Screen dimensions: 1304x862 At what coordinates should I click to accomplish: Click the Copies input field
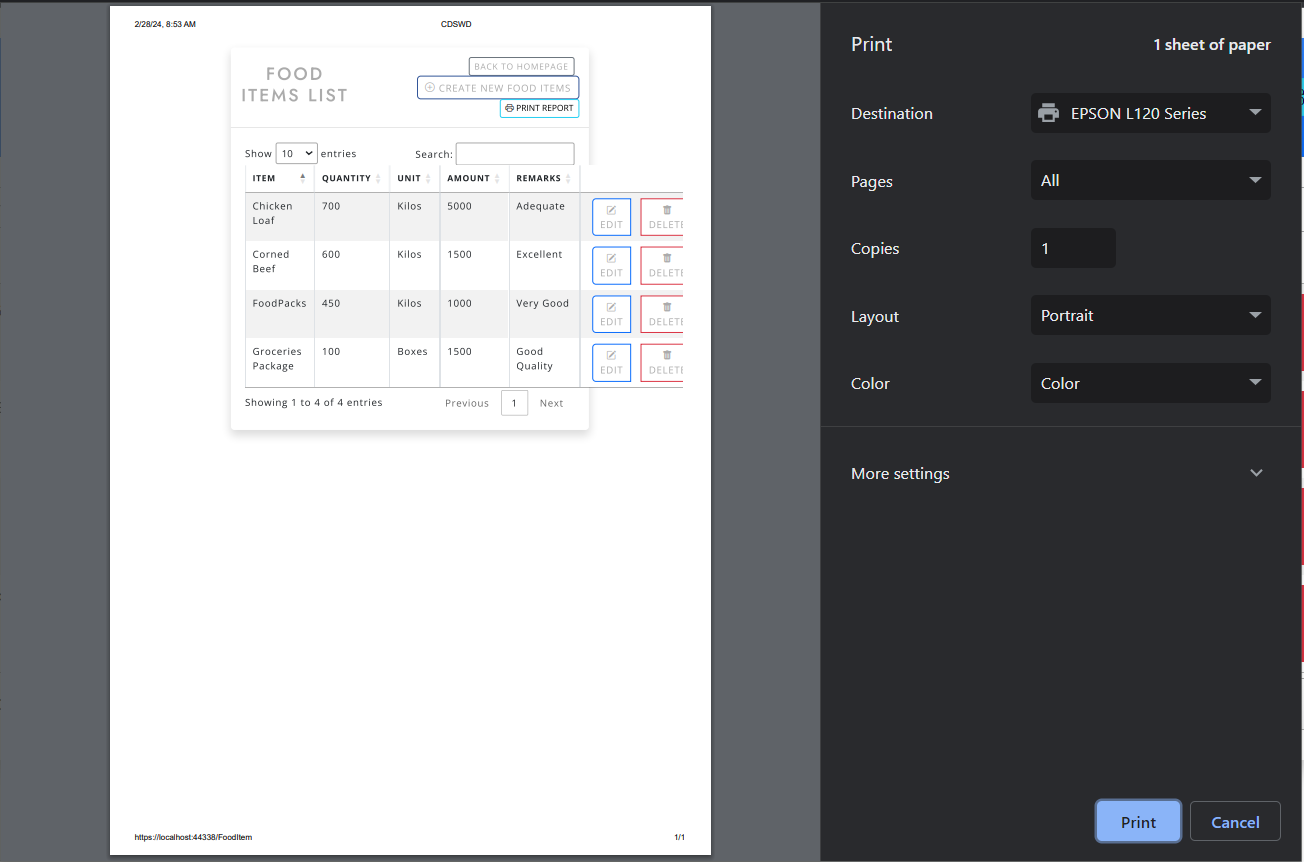(1073, 248)
